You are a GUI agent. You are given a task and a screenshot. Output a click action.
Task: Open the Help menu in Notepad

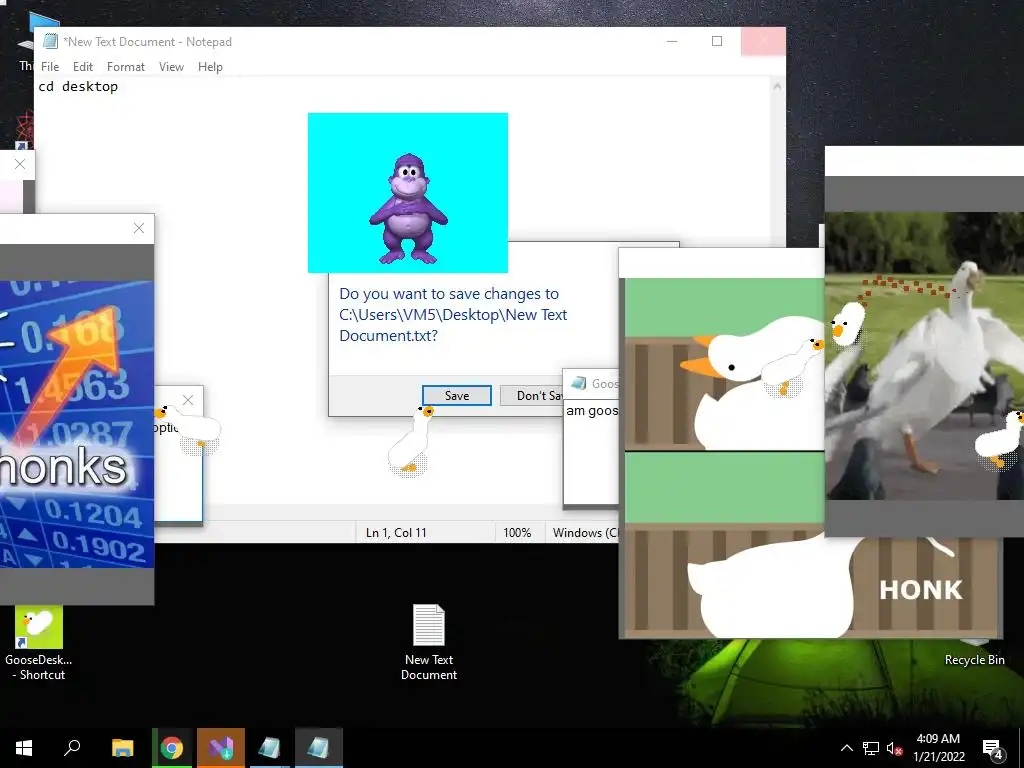(210, 67)
